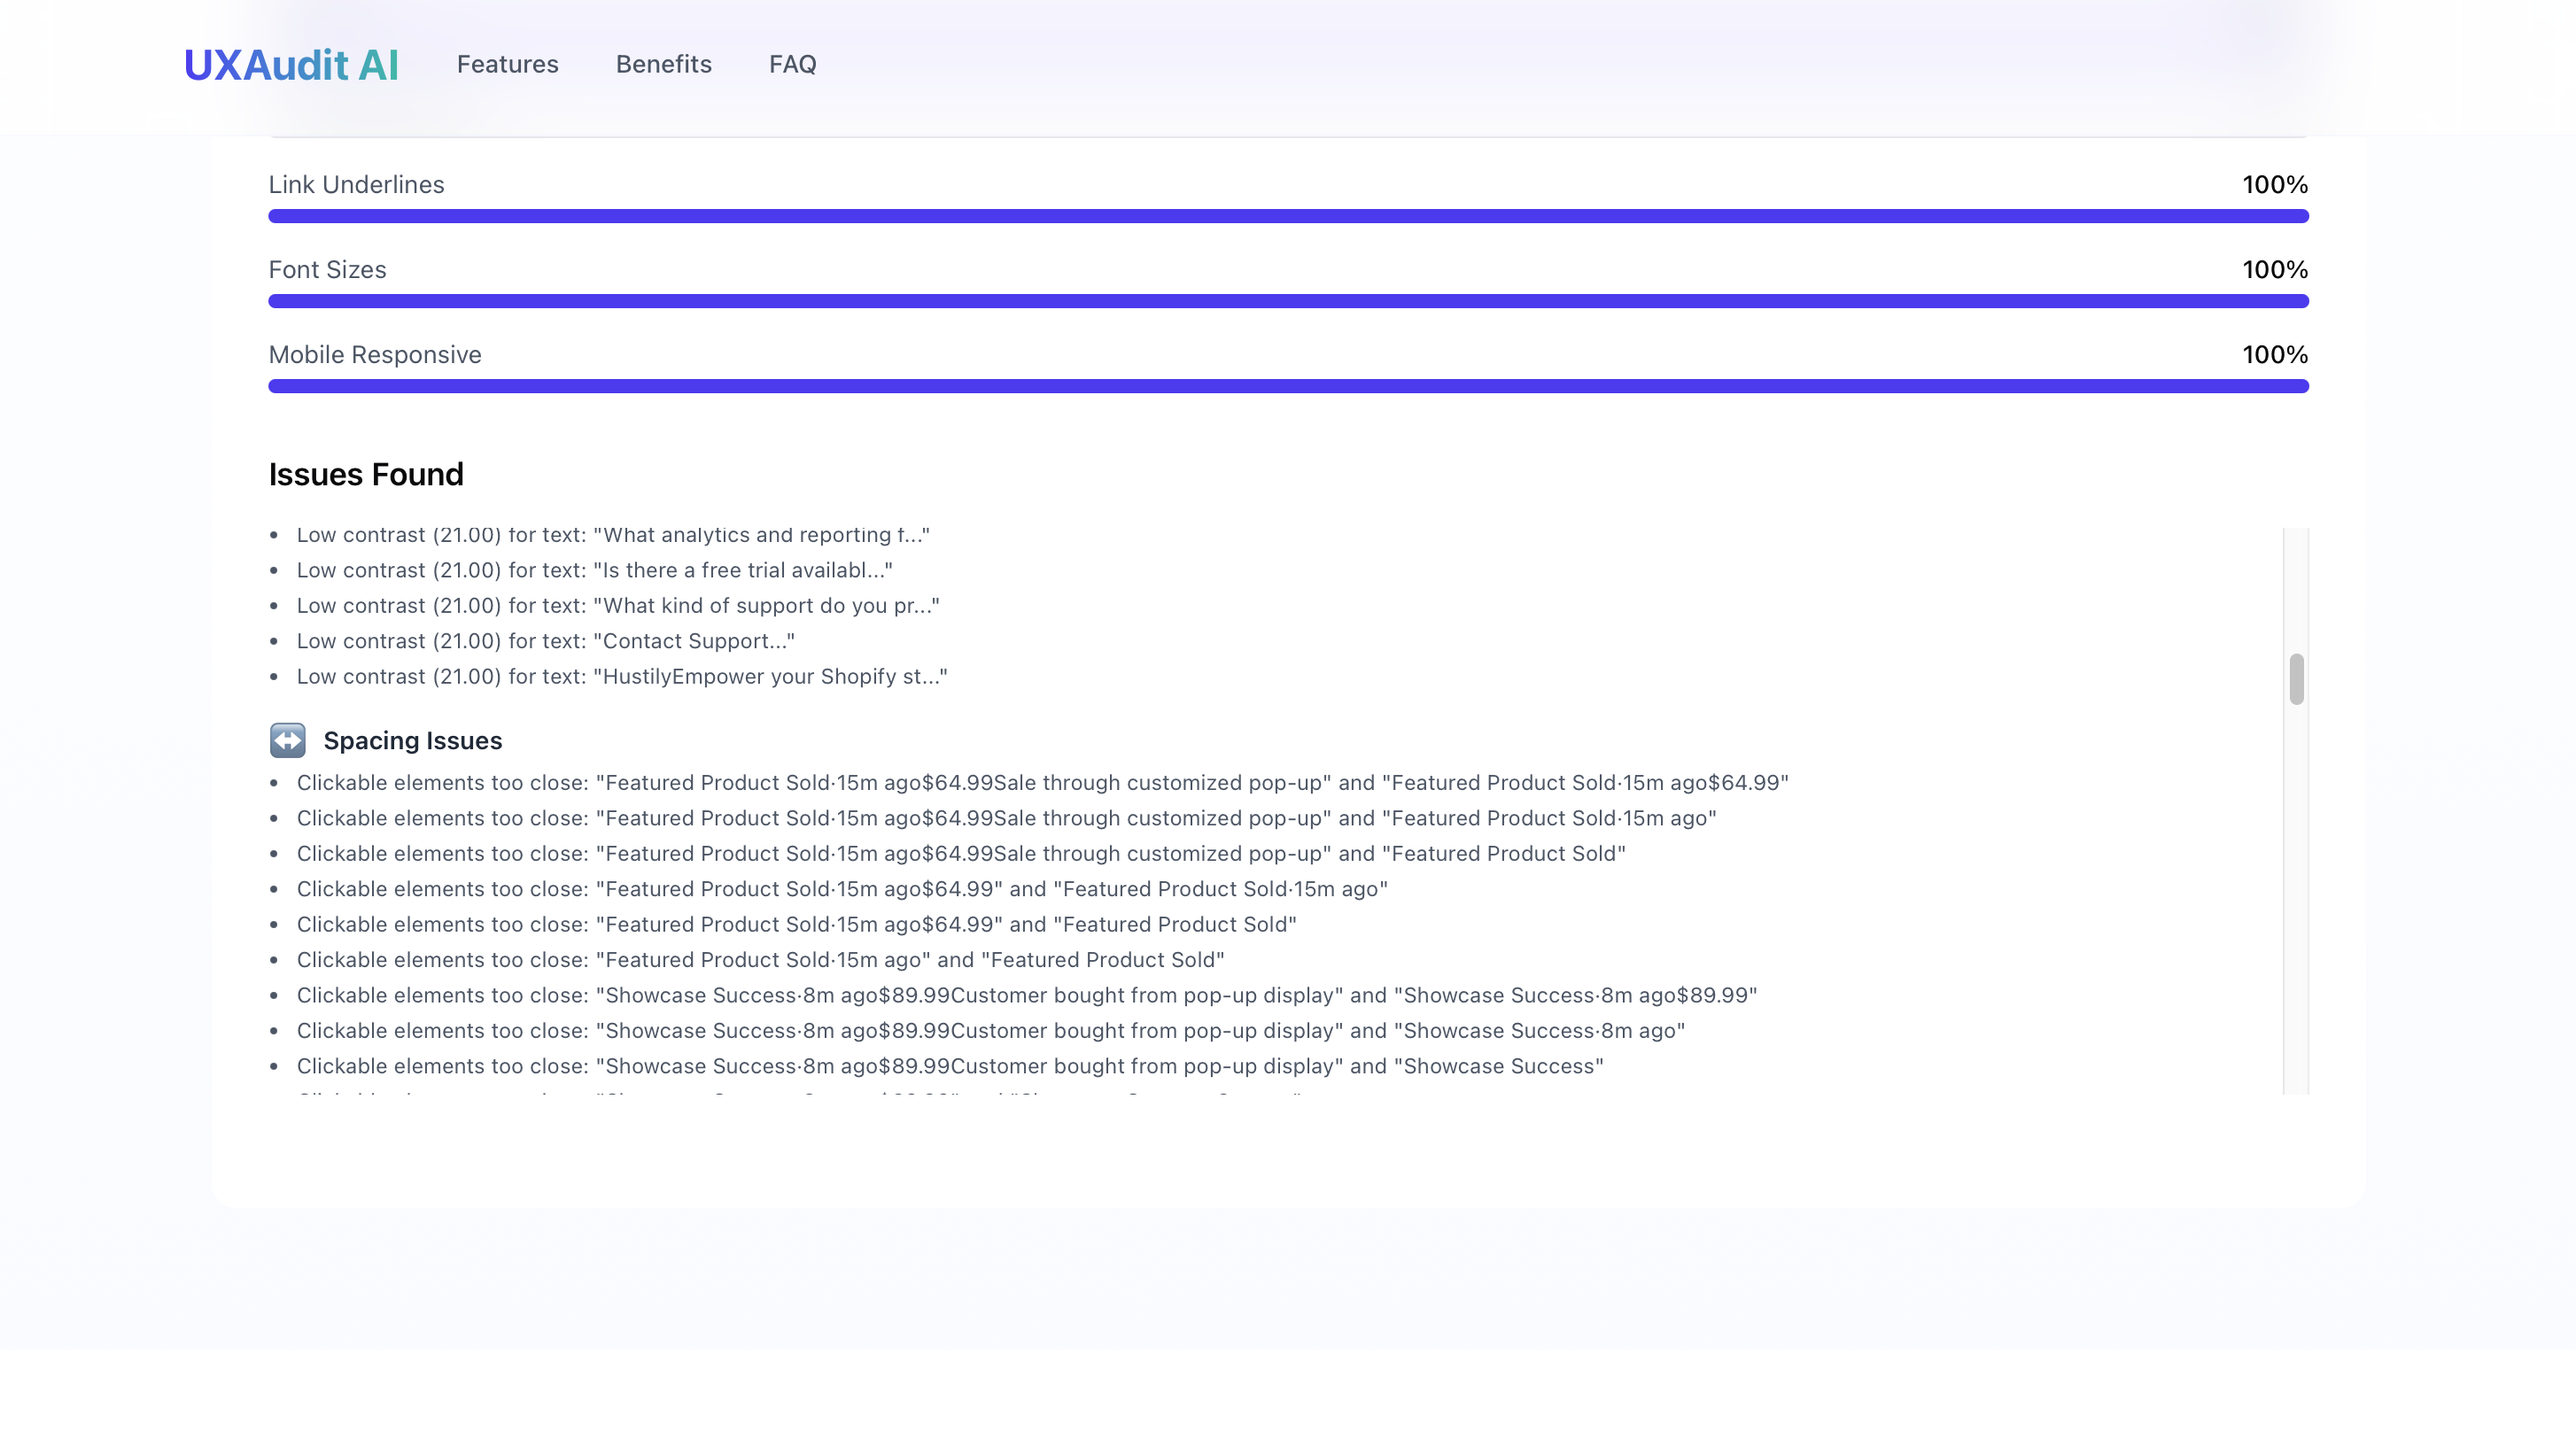Click the "What analytics and reporting" issue line

(x=612, y=535)
